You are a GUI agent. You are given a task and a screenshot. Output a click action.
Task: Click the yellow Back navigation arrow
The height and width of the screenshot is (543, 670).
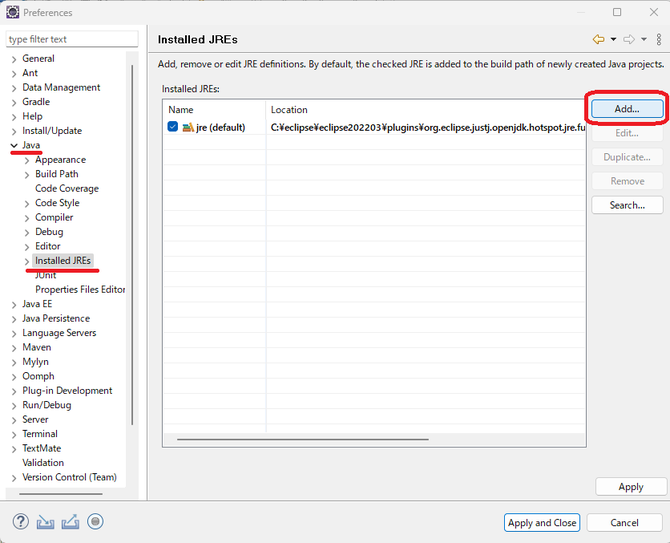click(599, 39)
